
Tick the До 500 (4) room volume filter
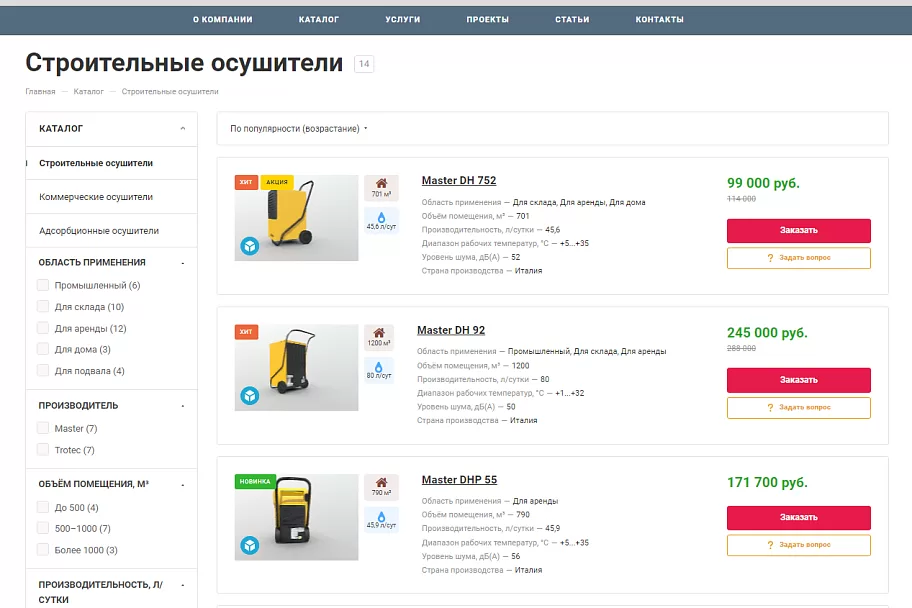click(x=42, y=507)
